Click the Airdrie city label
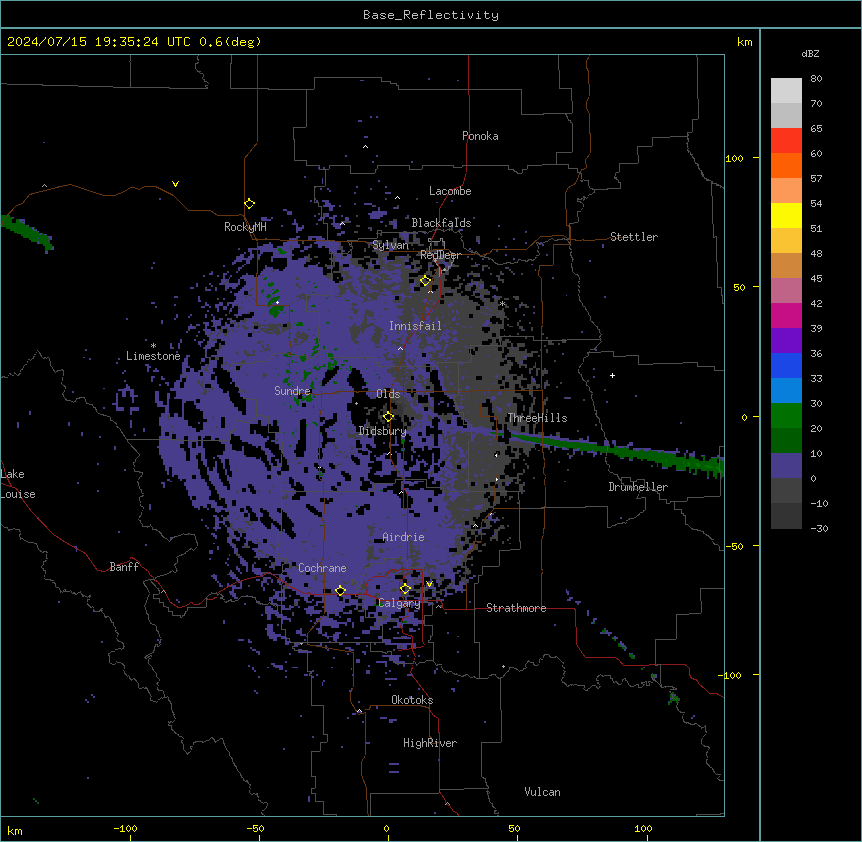The image size is (862, 842). coord(404,537)
